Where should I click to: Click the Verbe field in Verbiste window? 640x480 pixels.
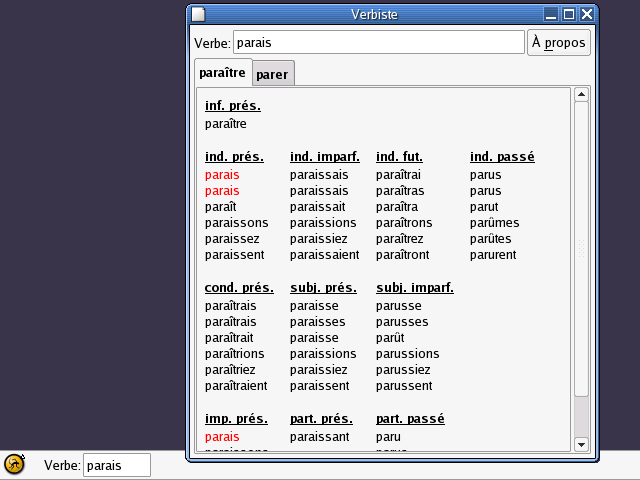click(379, 42)
